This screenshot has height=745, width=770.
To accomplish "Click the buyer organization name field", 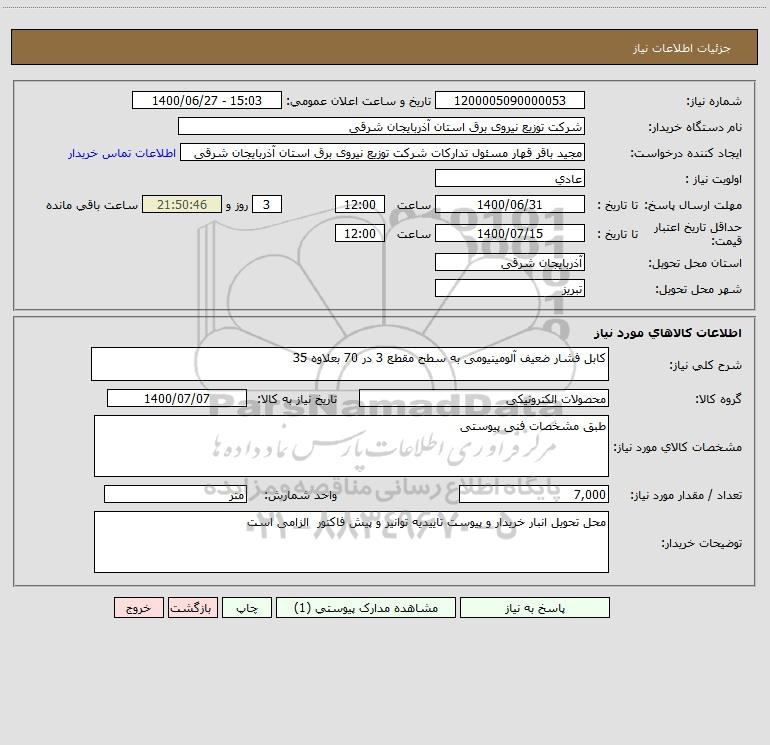I will click(x=381, y=126).
